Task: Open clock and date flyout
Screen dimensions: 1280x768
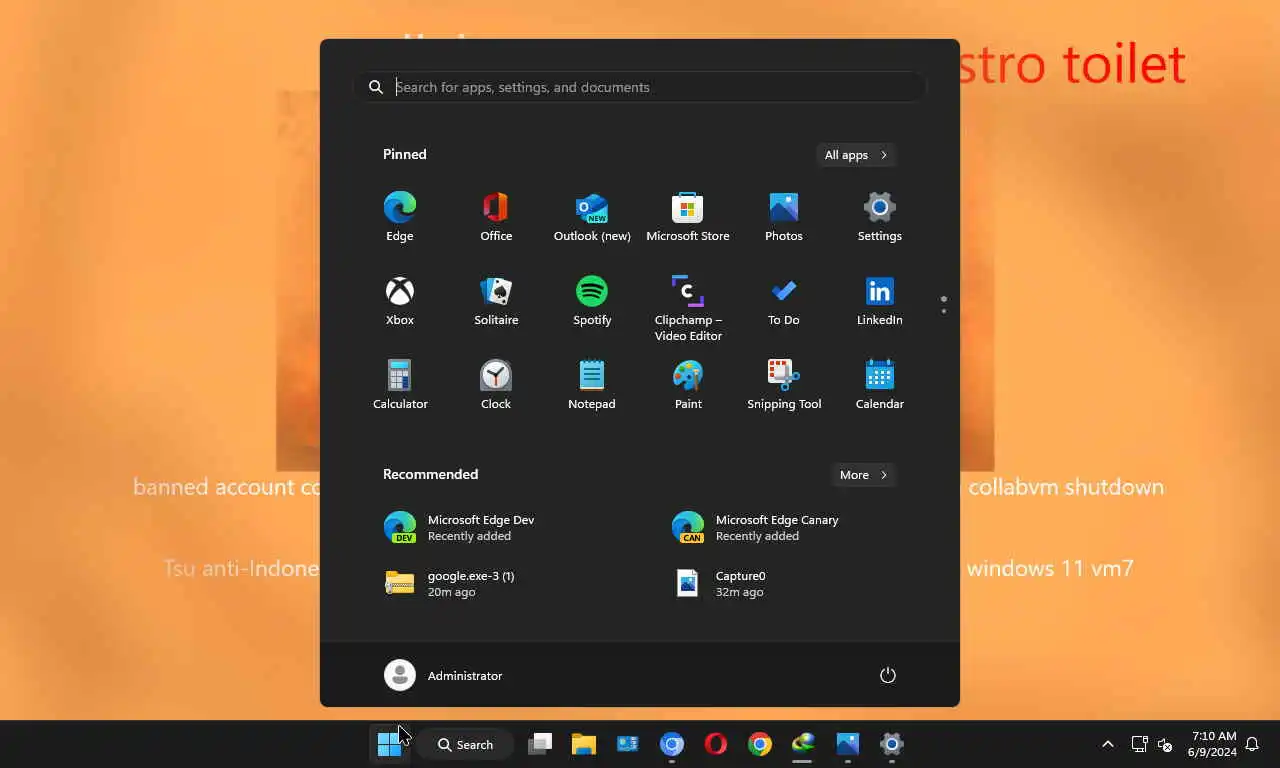Action: pyautogui.click(x=1213, y=744)
